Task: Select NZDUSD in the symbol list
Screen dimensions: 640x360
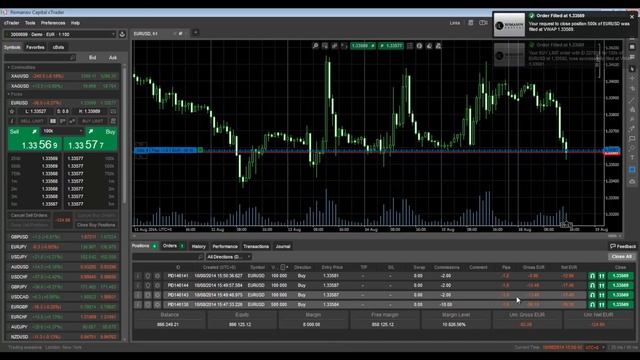Action: pos(63,337)
